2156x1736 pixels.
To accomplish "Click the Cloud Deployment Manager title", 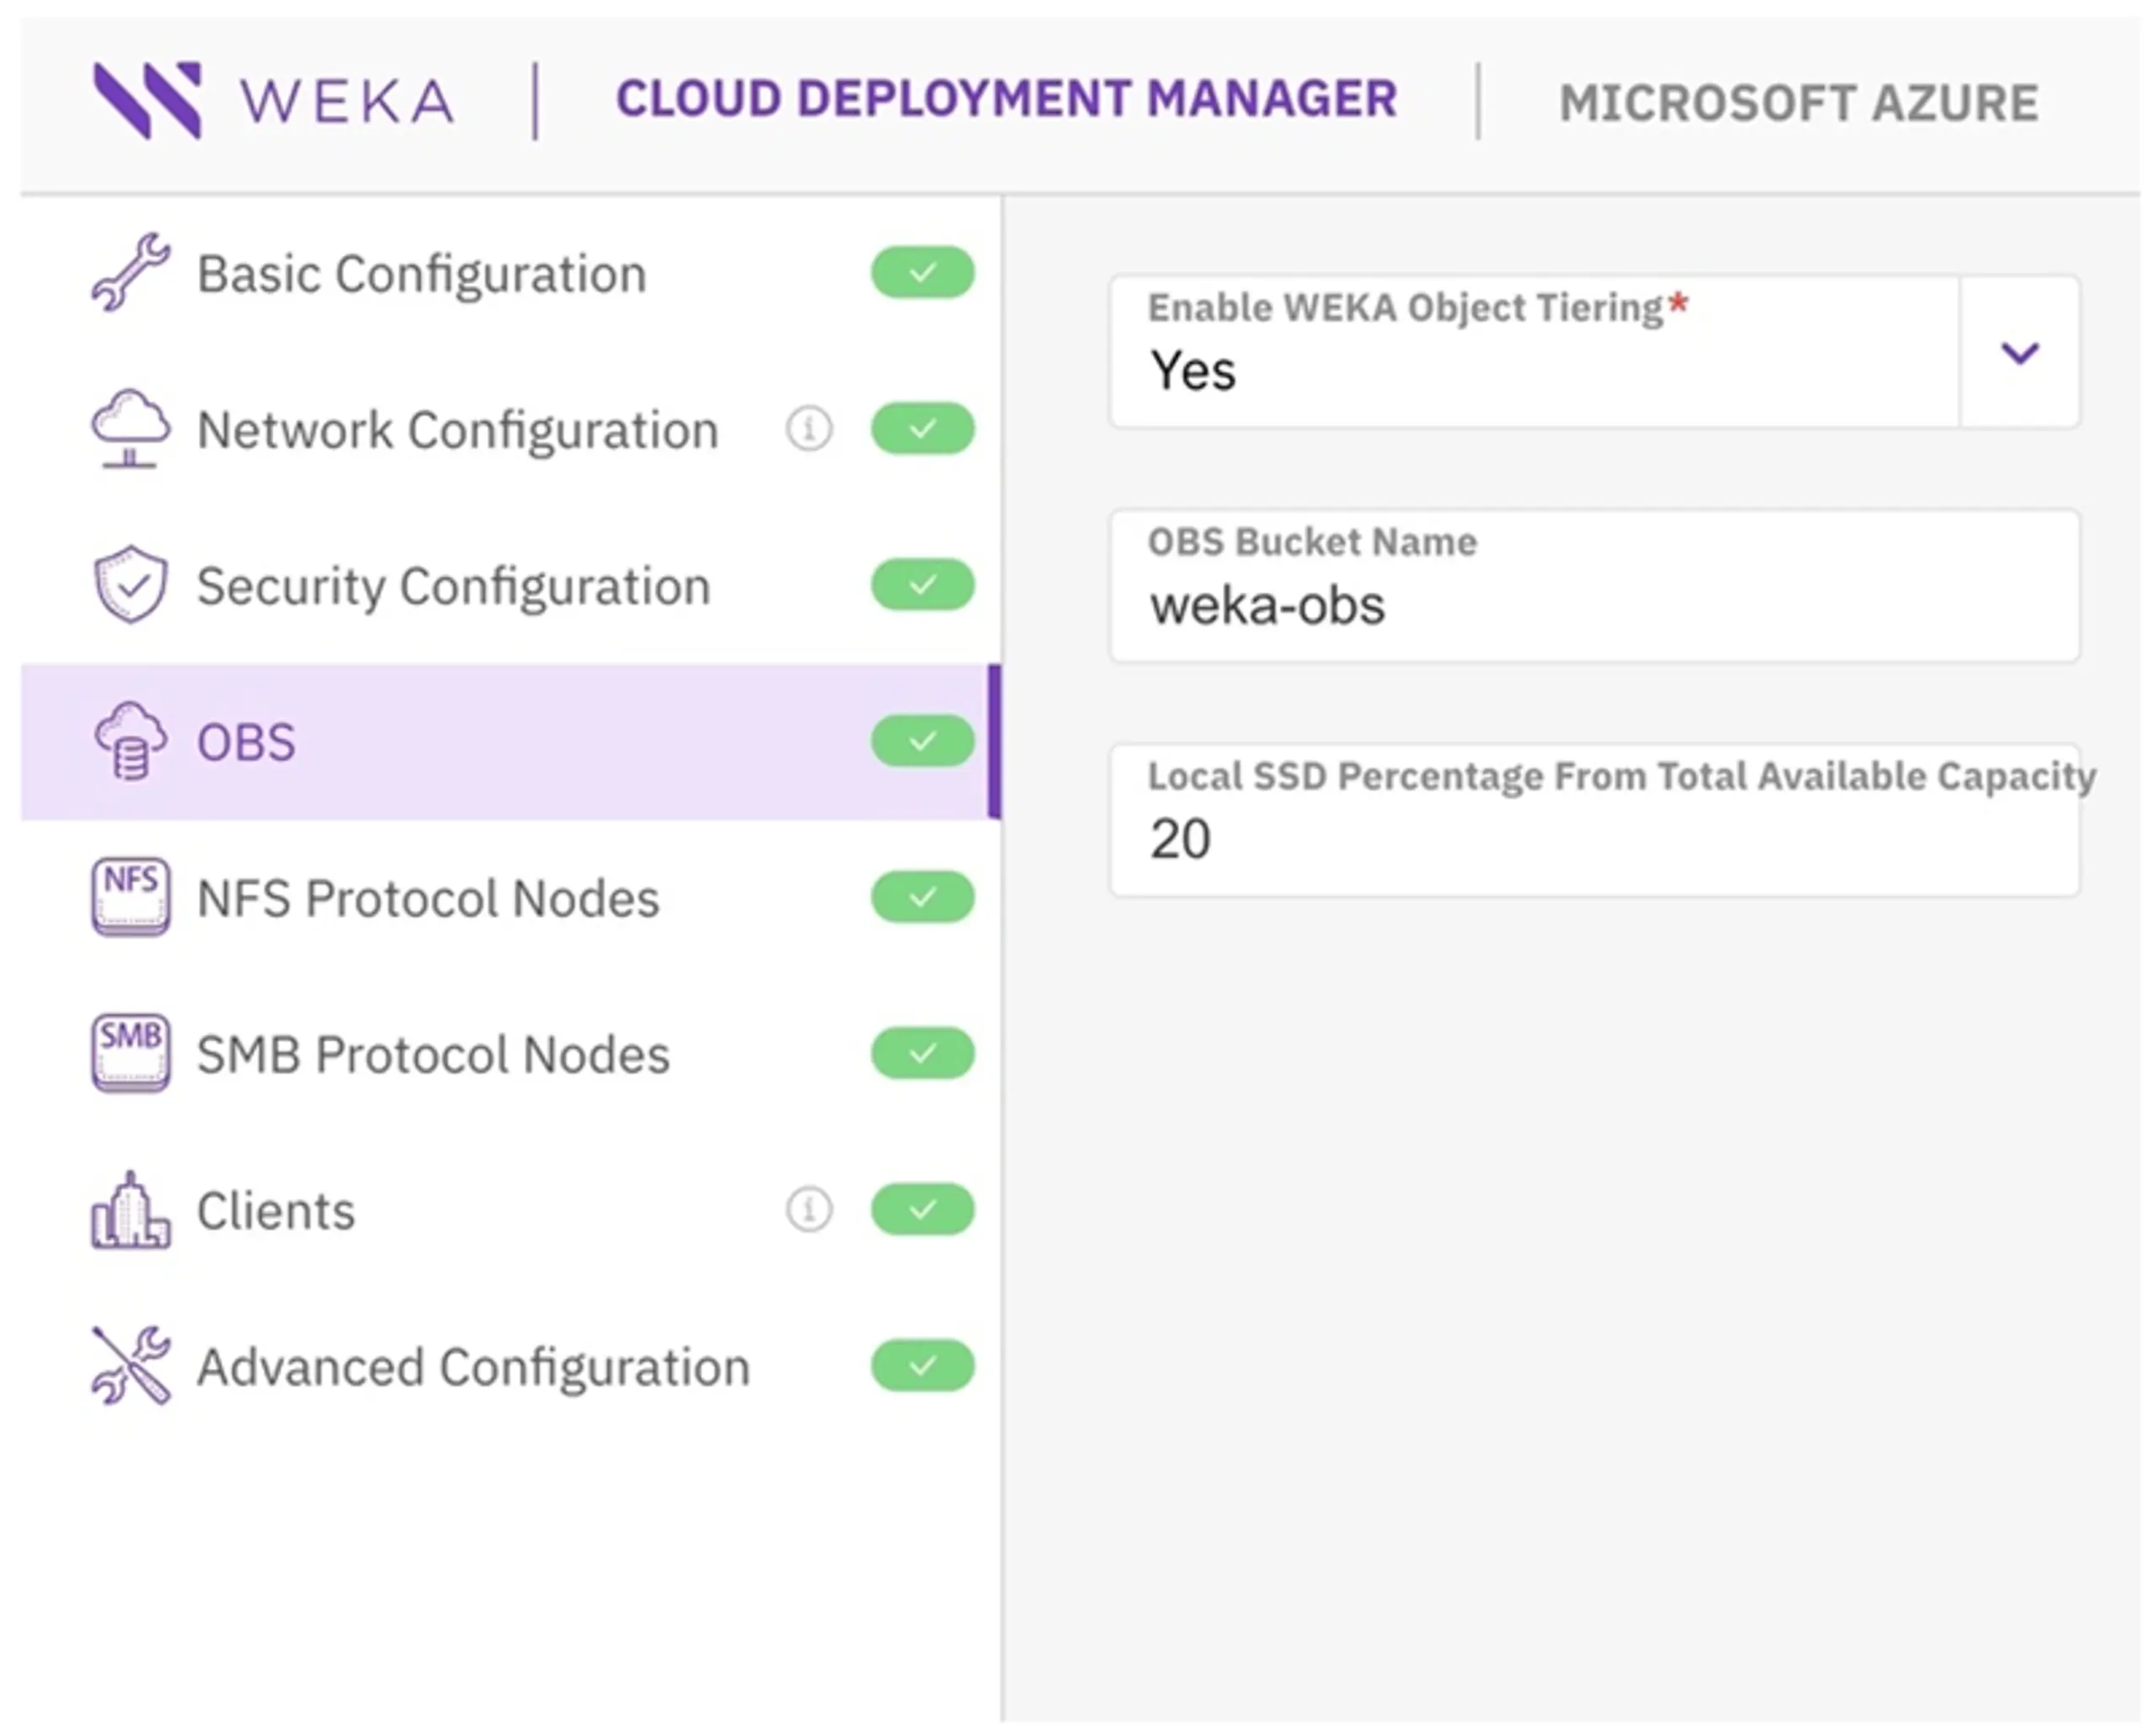I will (1006, 99).
